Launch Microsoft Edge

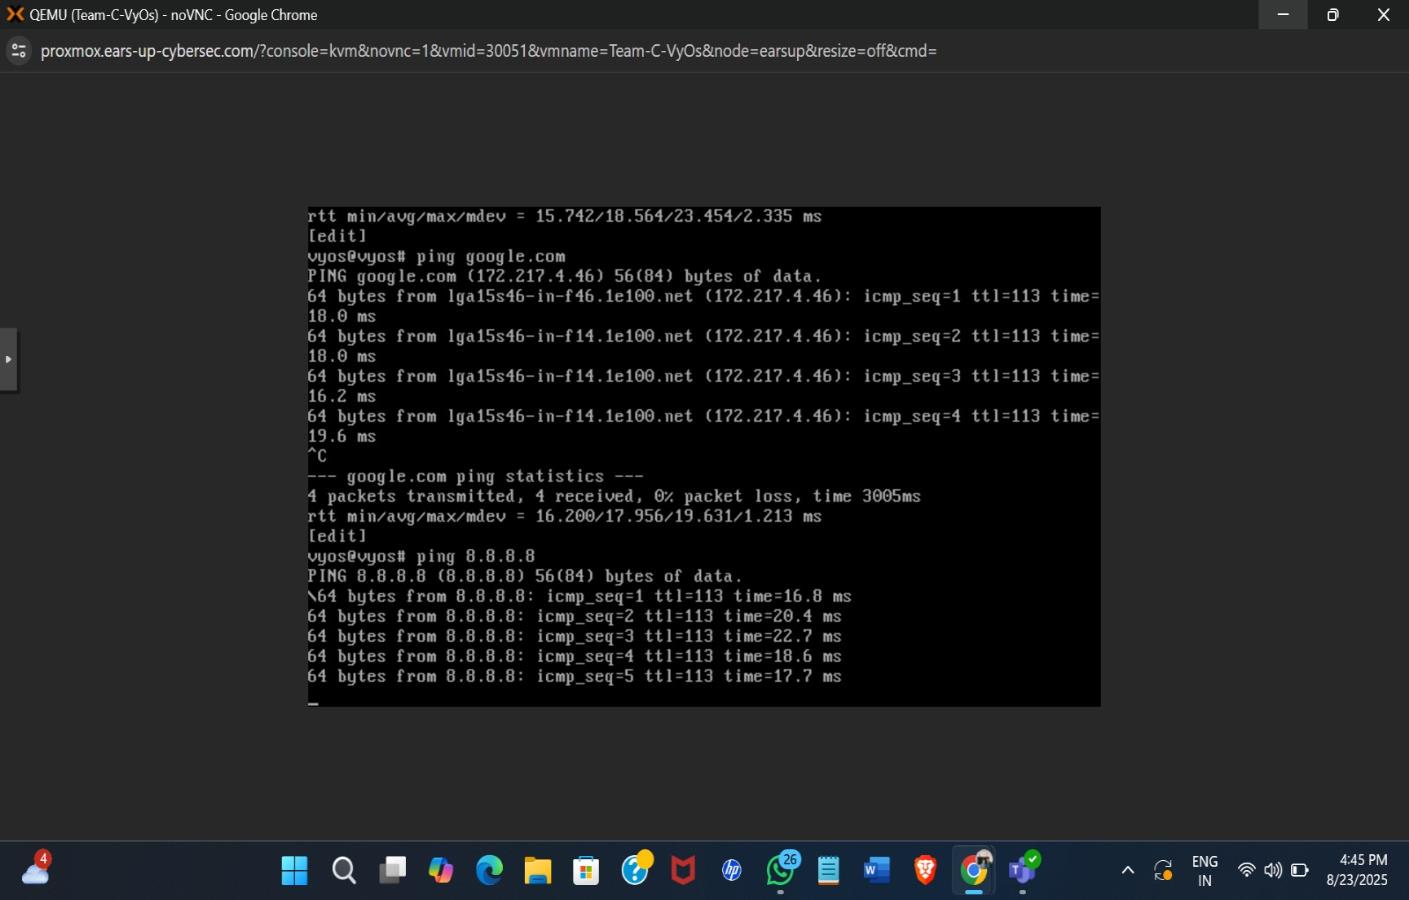click(x=488, y=870)
